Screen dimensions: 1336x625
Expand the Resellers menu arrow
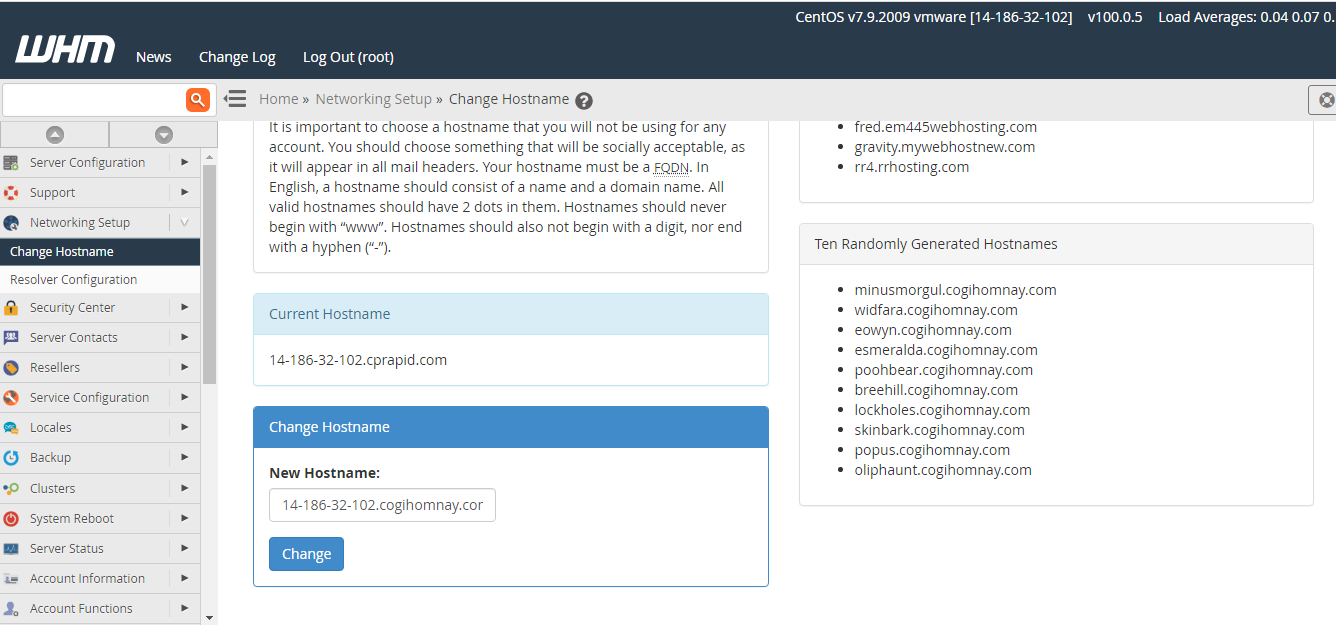pyautogui.click(x=184, y=367)
